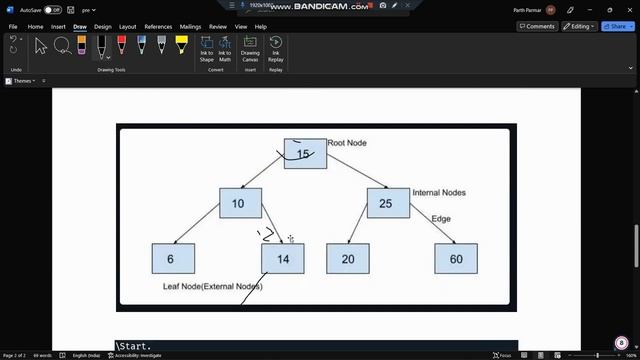
Task: Switch to Print Layout view icon
Action: click(541, 356)
